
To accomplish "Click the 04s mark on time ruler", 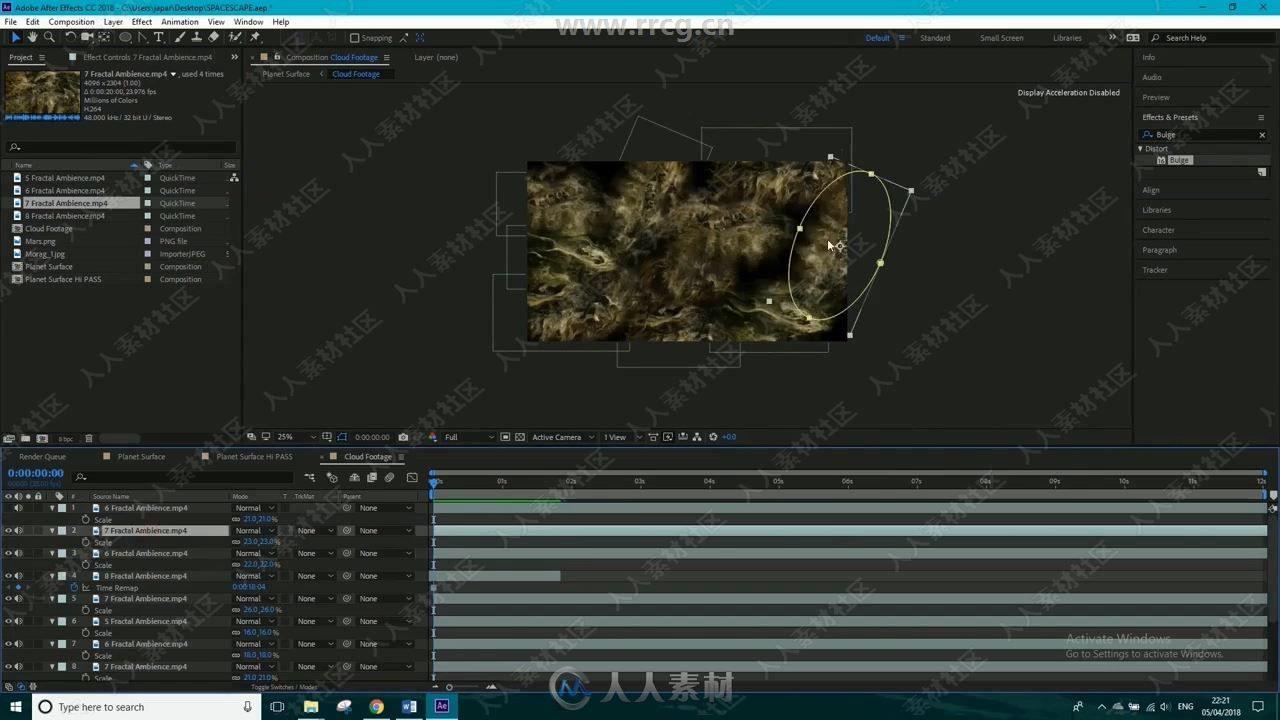I will point(709,481).
